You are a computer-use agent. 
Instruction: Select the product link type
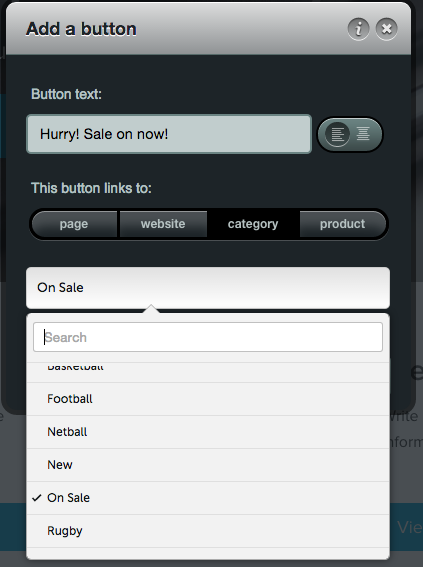(x=342, y=224)
